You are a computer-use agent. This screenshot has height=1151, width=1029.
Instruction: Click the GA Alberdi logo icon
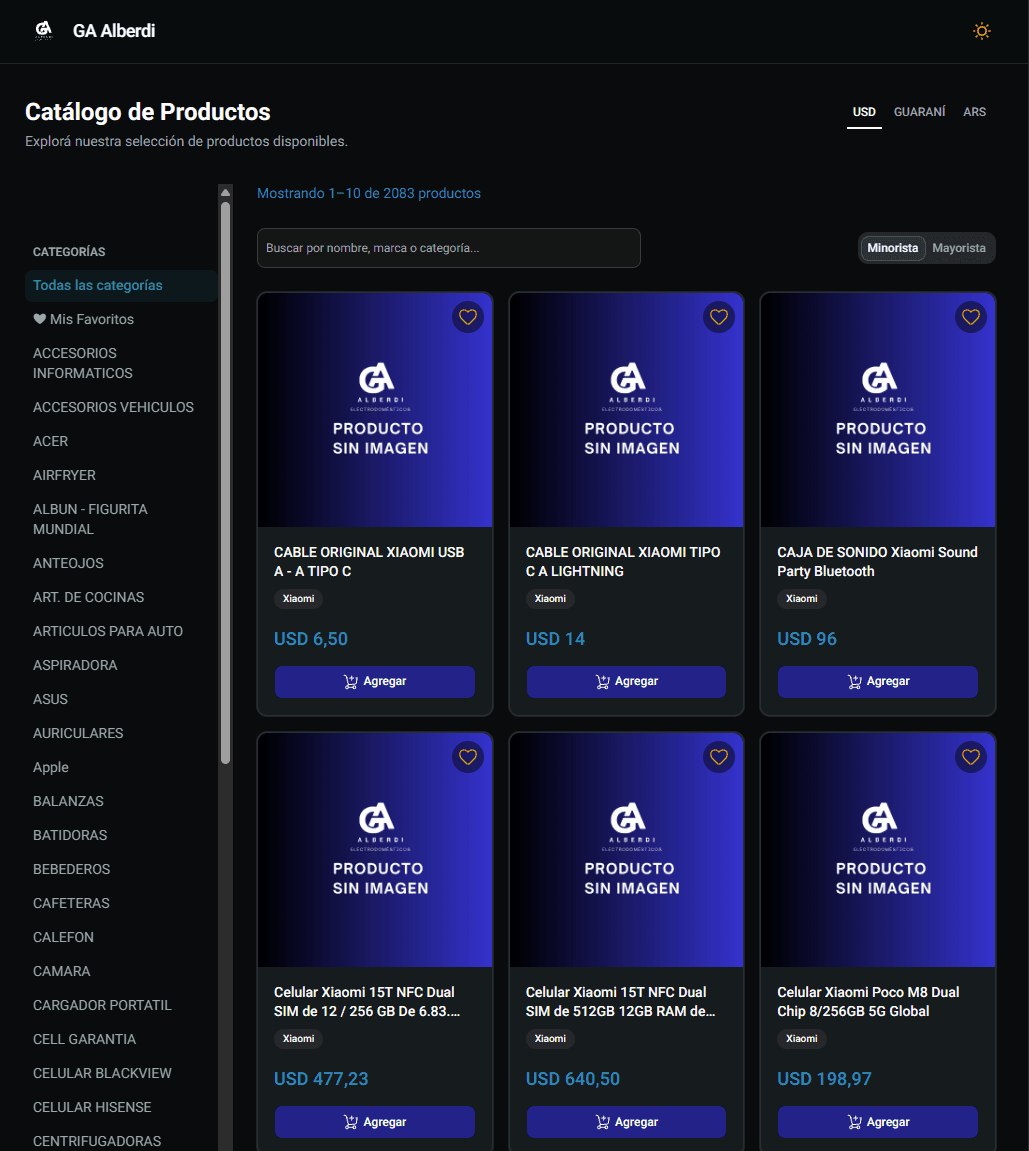pyautogui.click(x=44, y=31)
